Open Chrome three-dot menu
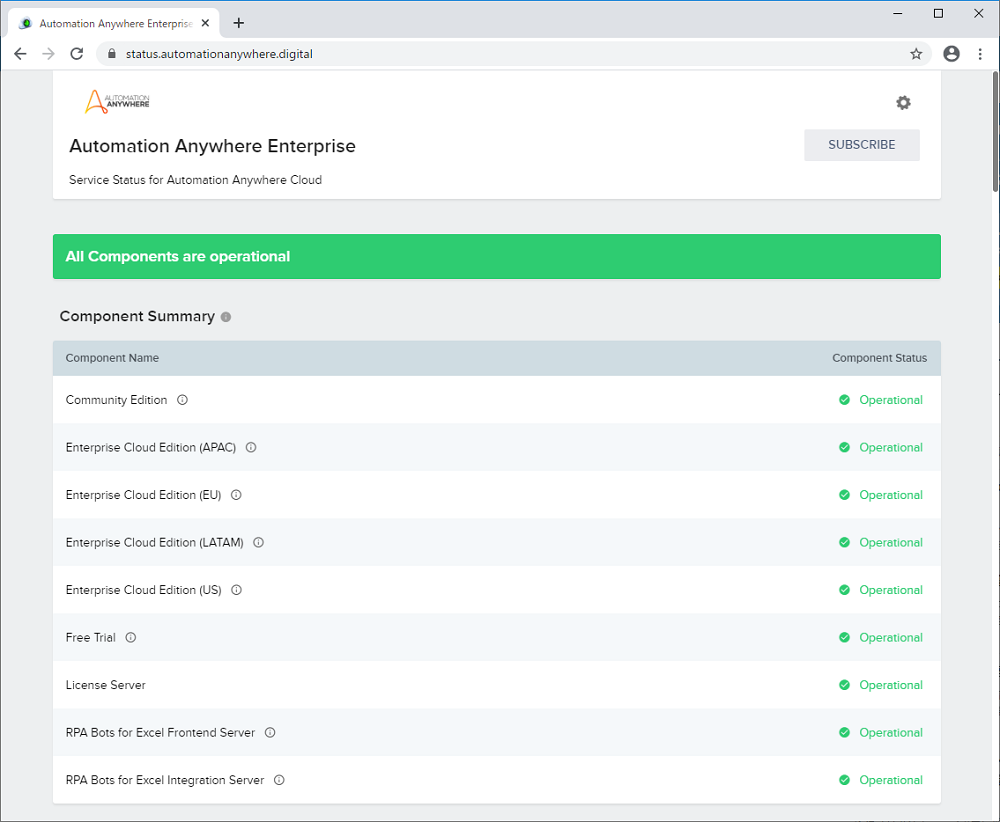This screenshot has width=1000, height=822. 980,54
